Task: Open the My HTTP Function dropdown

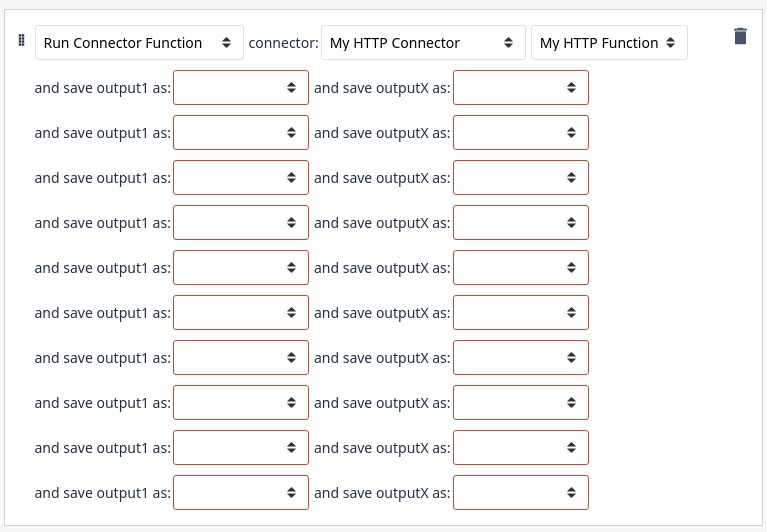Action: [609, 43]
